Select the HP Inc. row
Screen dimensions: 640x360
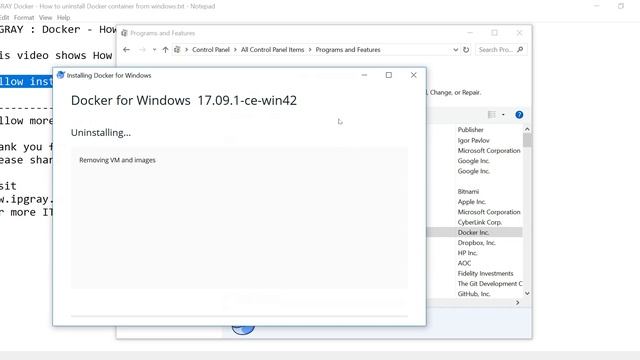point(467,253)
